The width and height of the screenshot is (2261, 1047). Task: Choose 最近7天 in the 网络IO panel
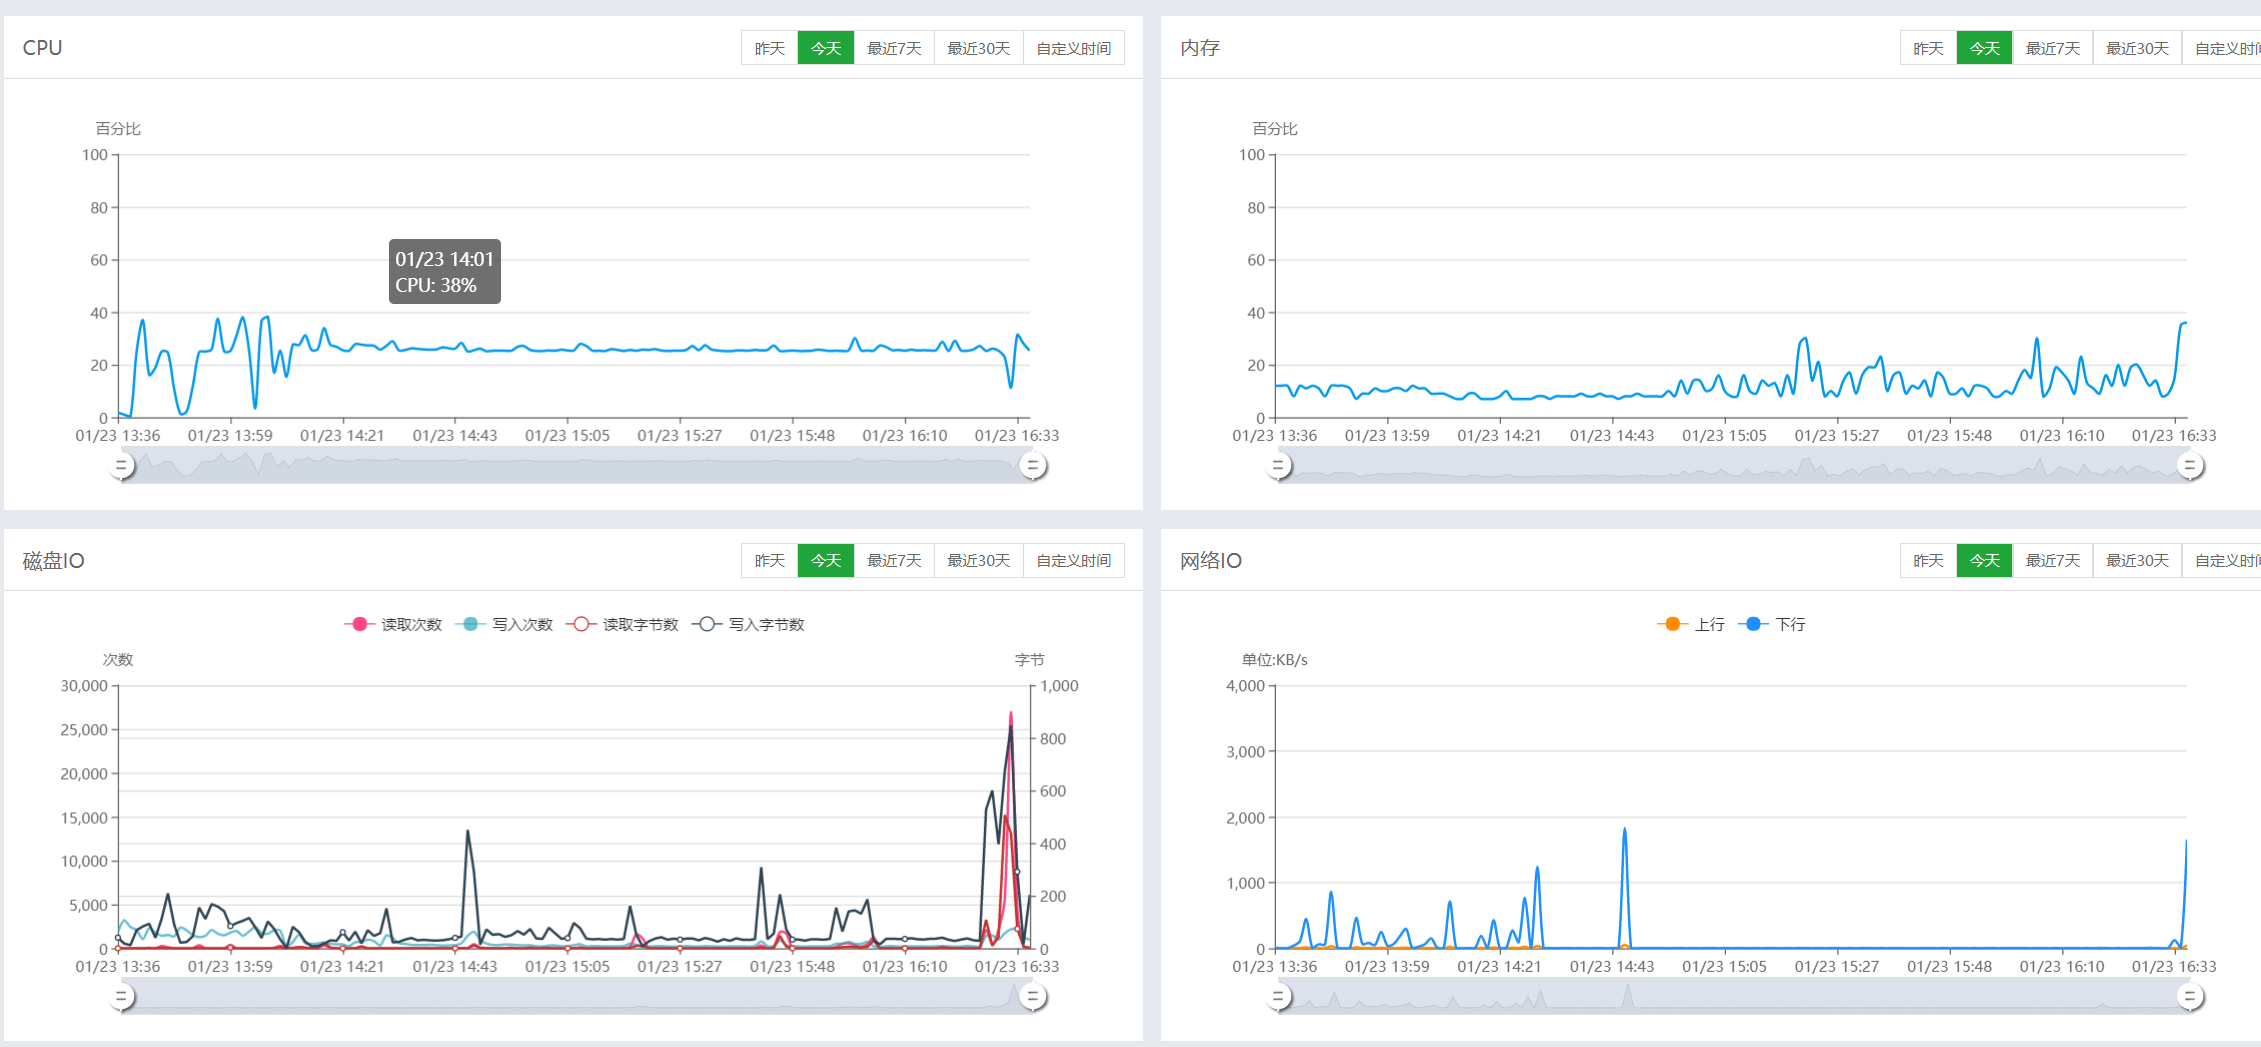(x=2052, y=560)
